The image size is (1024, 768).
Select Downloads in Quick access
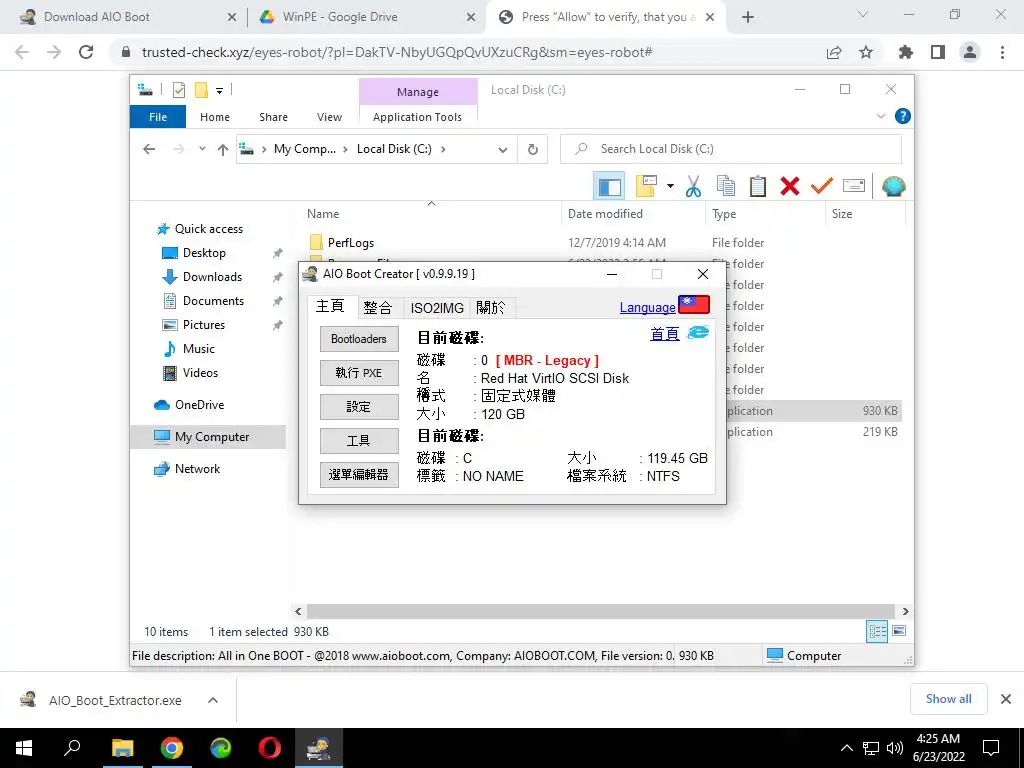tap(212, 277)
